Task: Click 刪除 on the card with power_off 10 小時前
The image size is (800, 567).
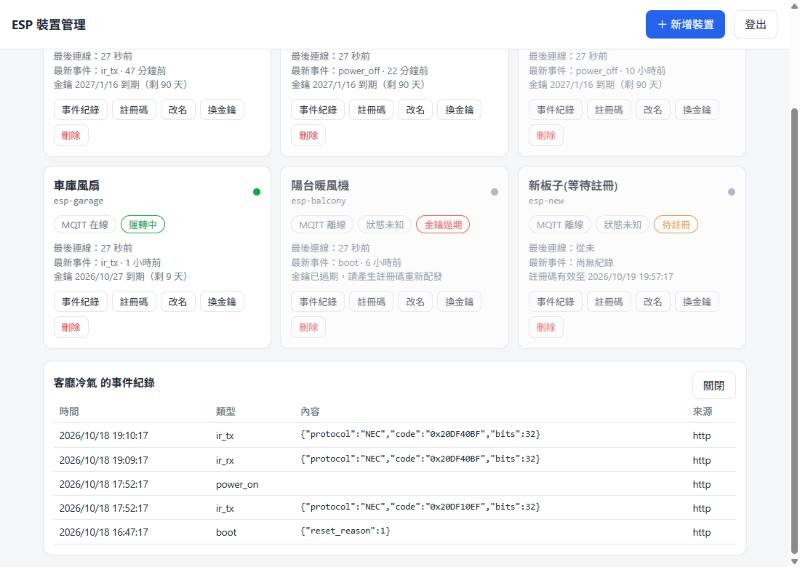Action: 546,135
